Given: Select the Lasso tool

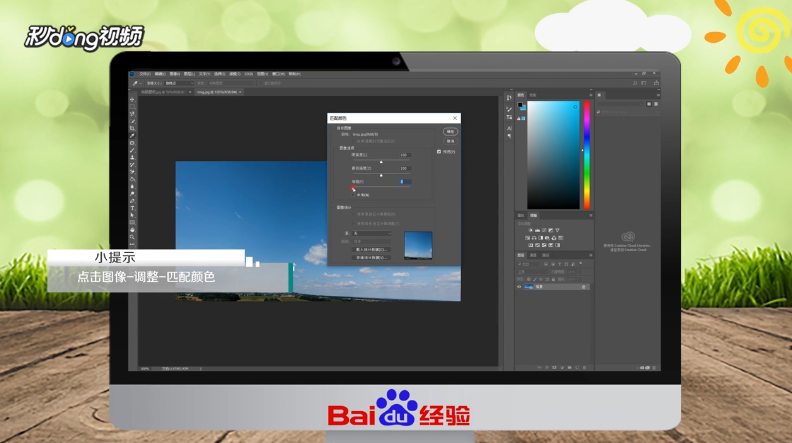Looking at the screenshot, I should click(132, 114).
